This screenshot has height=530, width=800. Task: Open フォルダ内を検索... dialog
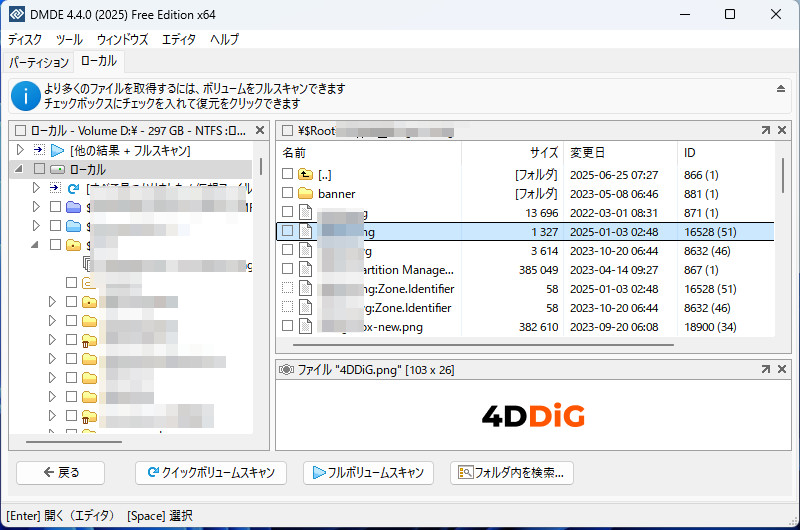point(512,473)
